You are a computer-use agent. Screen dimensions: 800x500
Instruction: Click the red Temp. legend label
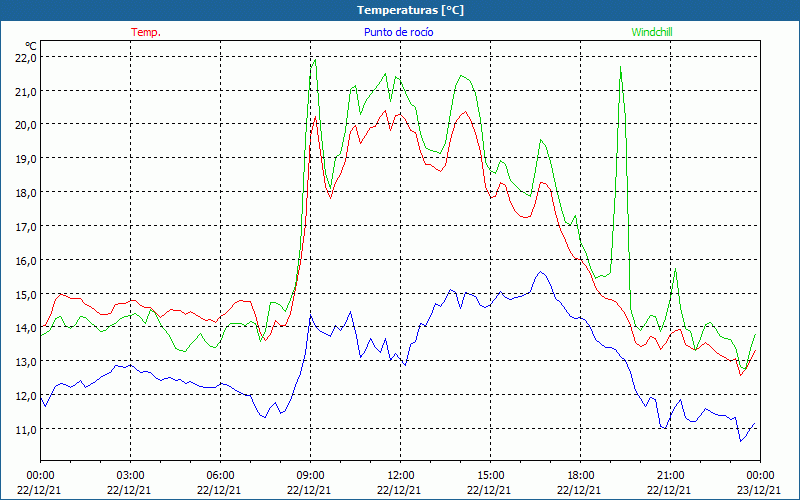point(146,32)
